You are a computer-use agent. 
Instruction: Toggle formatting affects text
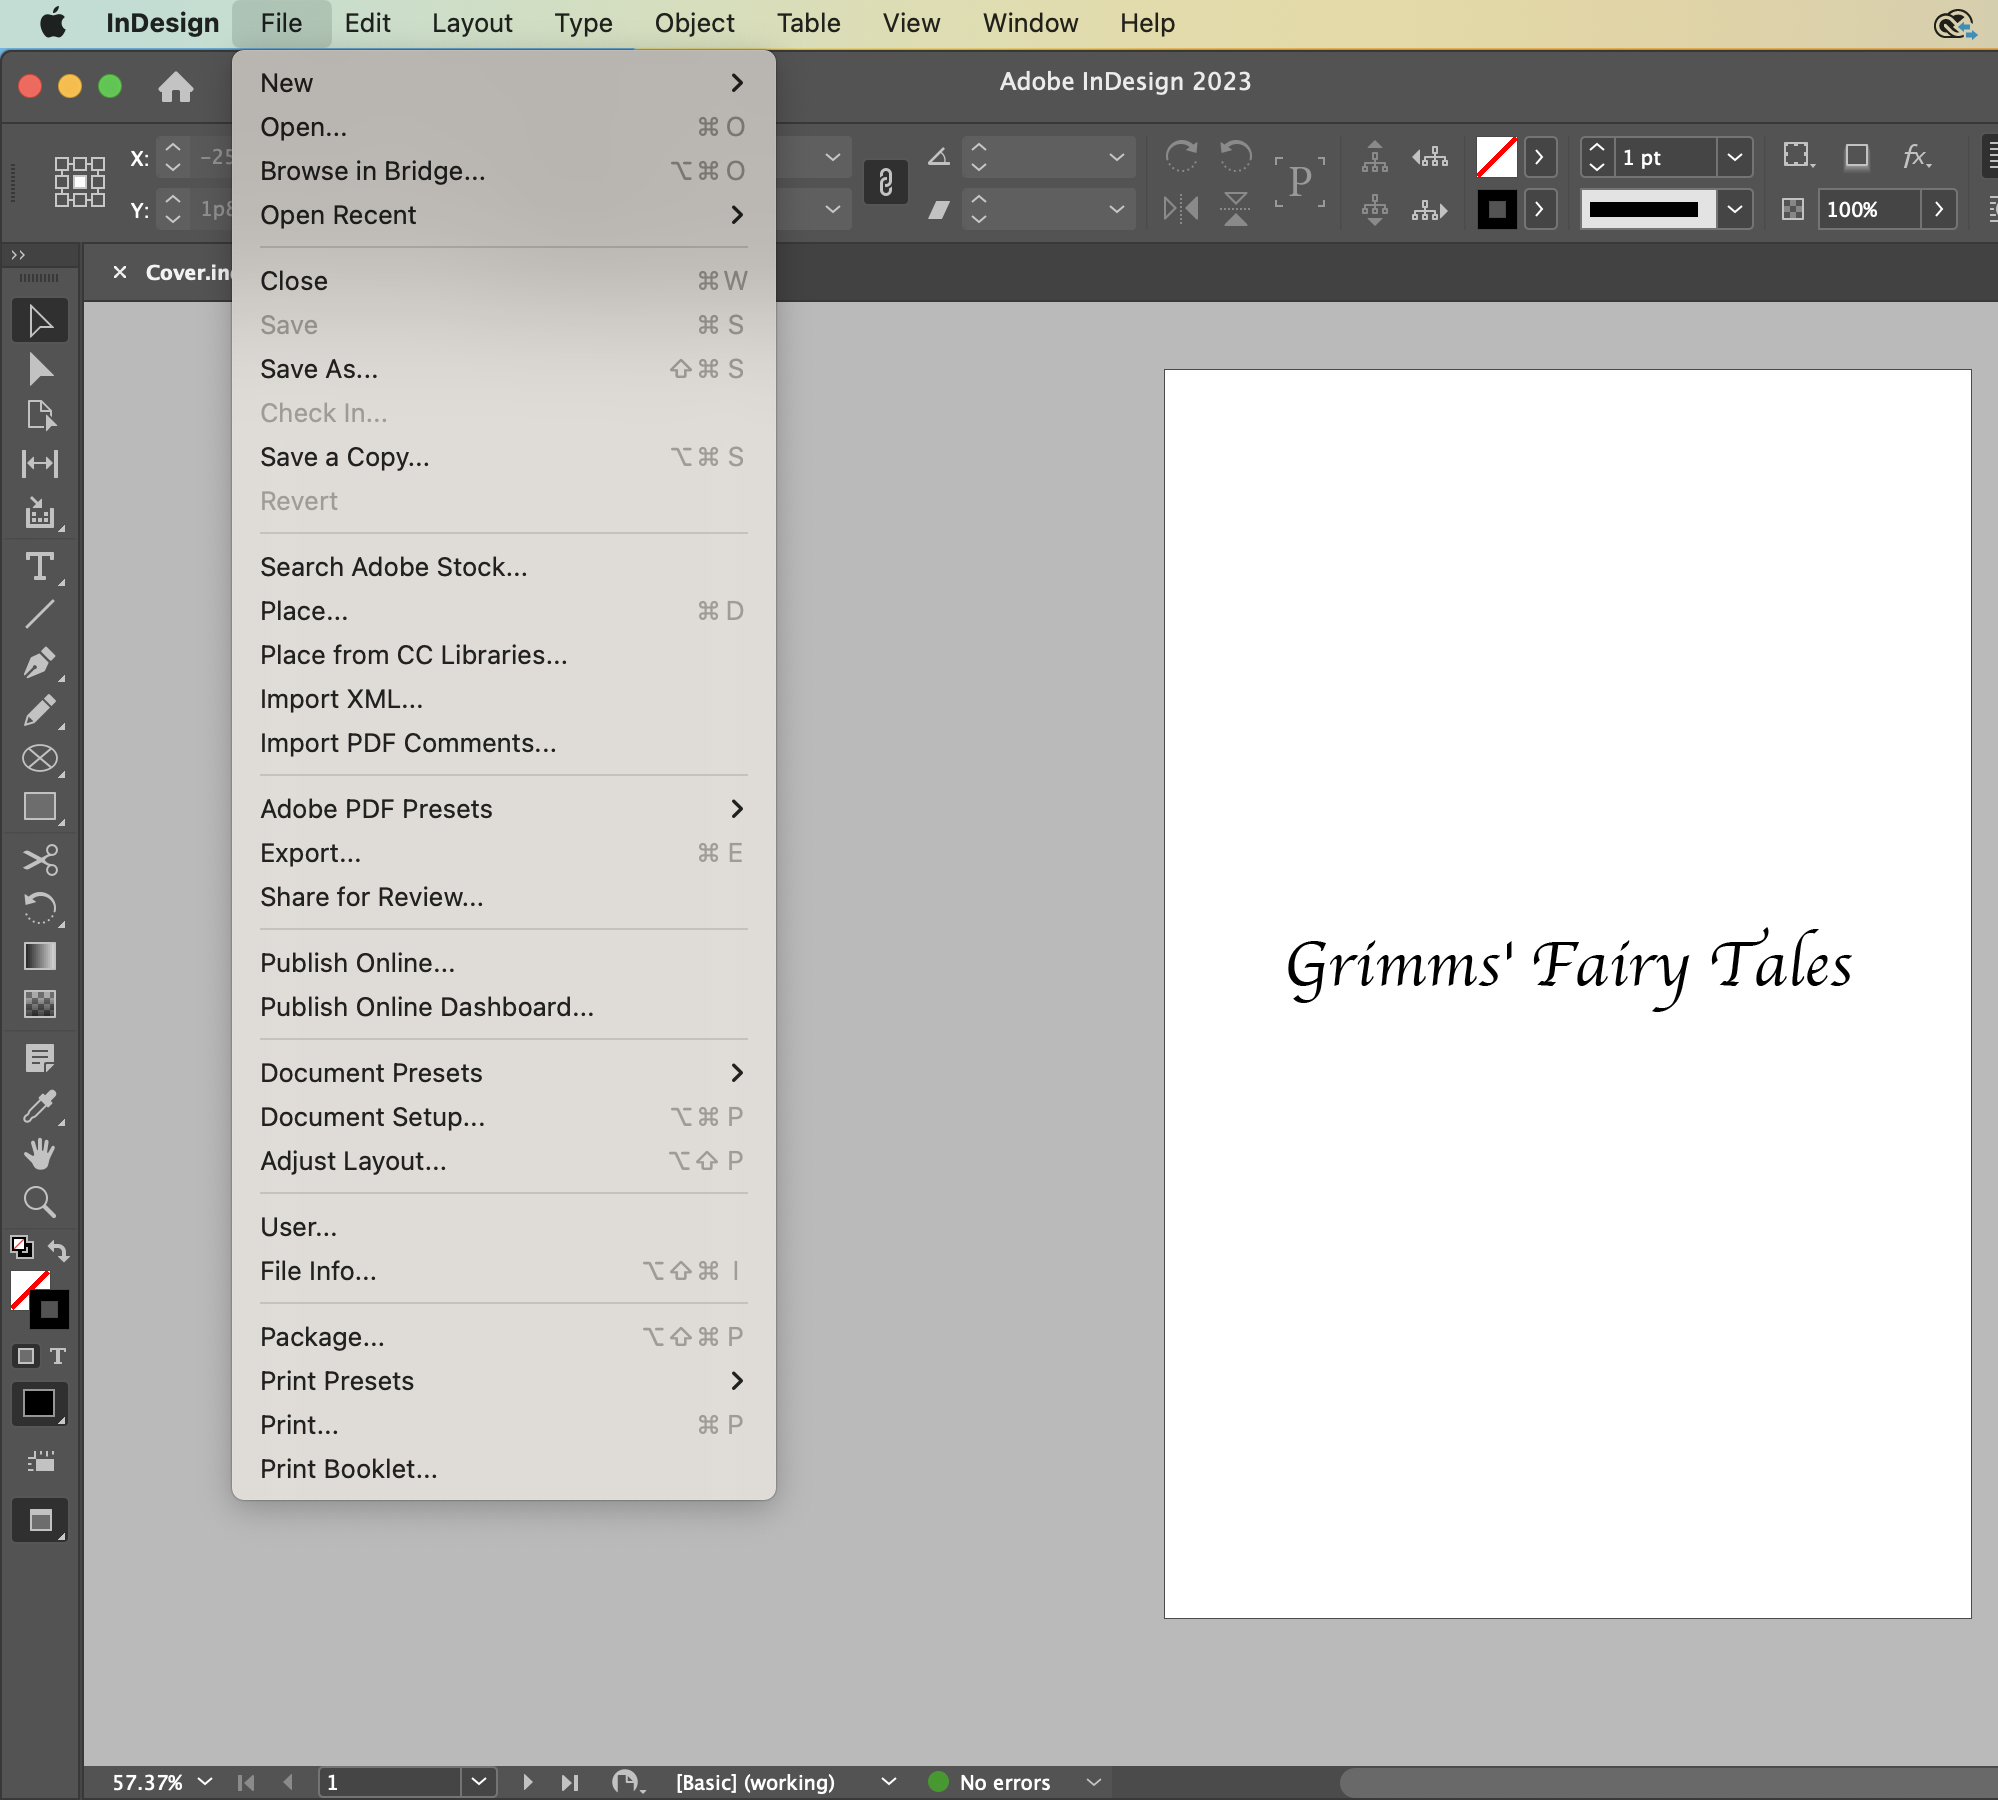point(59,1356)
